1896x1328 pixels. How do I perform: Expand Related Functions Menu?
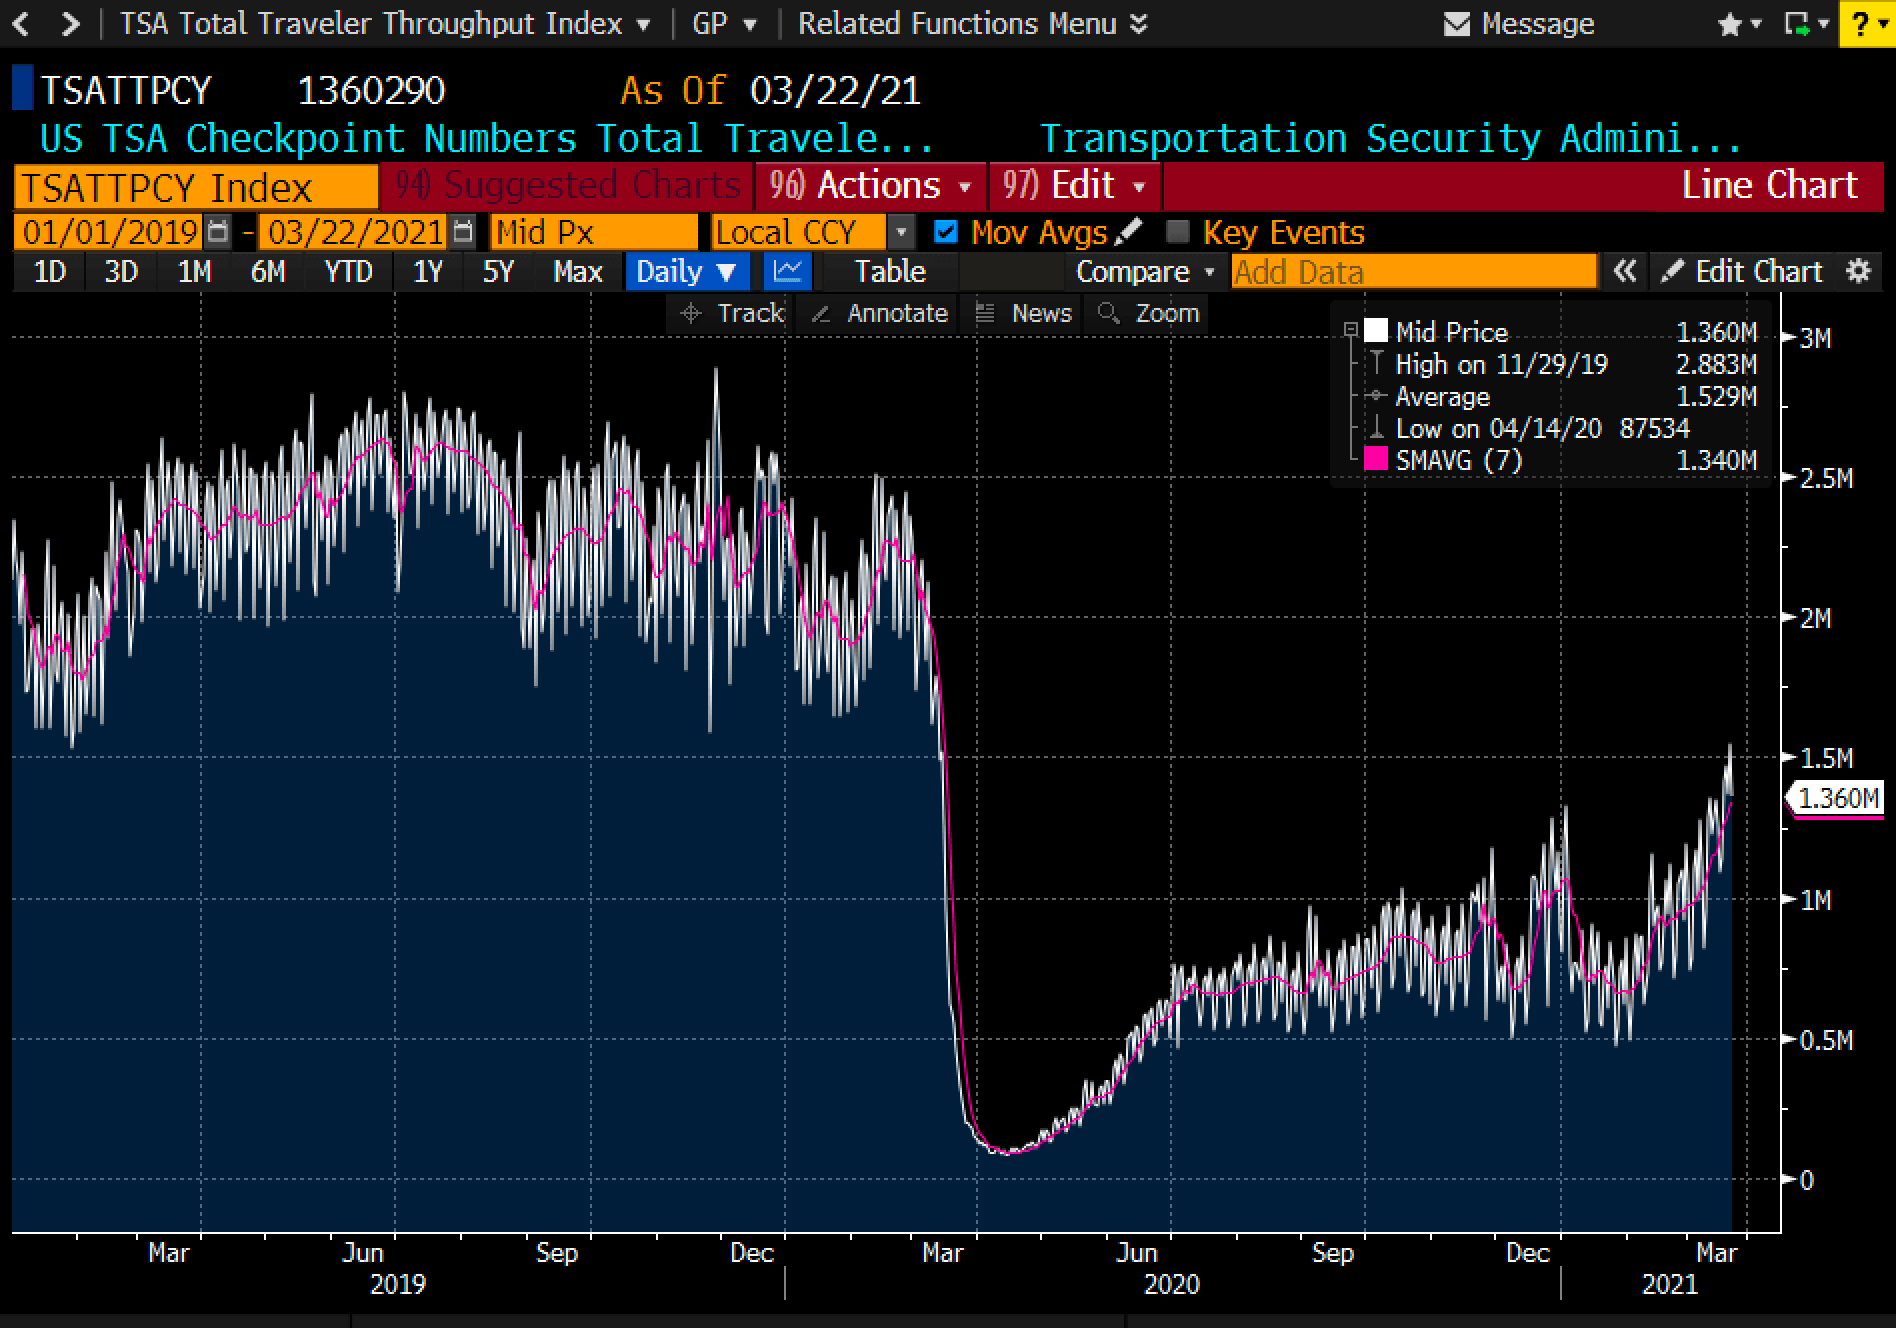point(972,24)
